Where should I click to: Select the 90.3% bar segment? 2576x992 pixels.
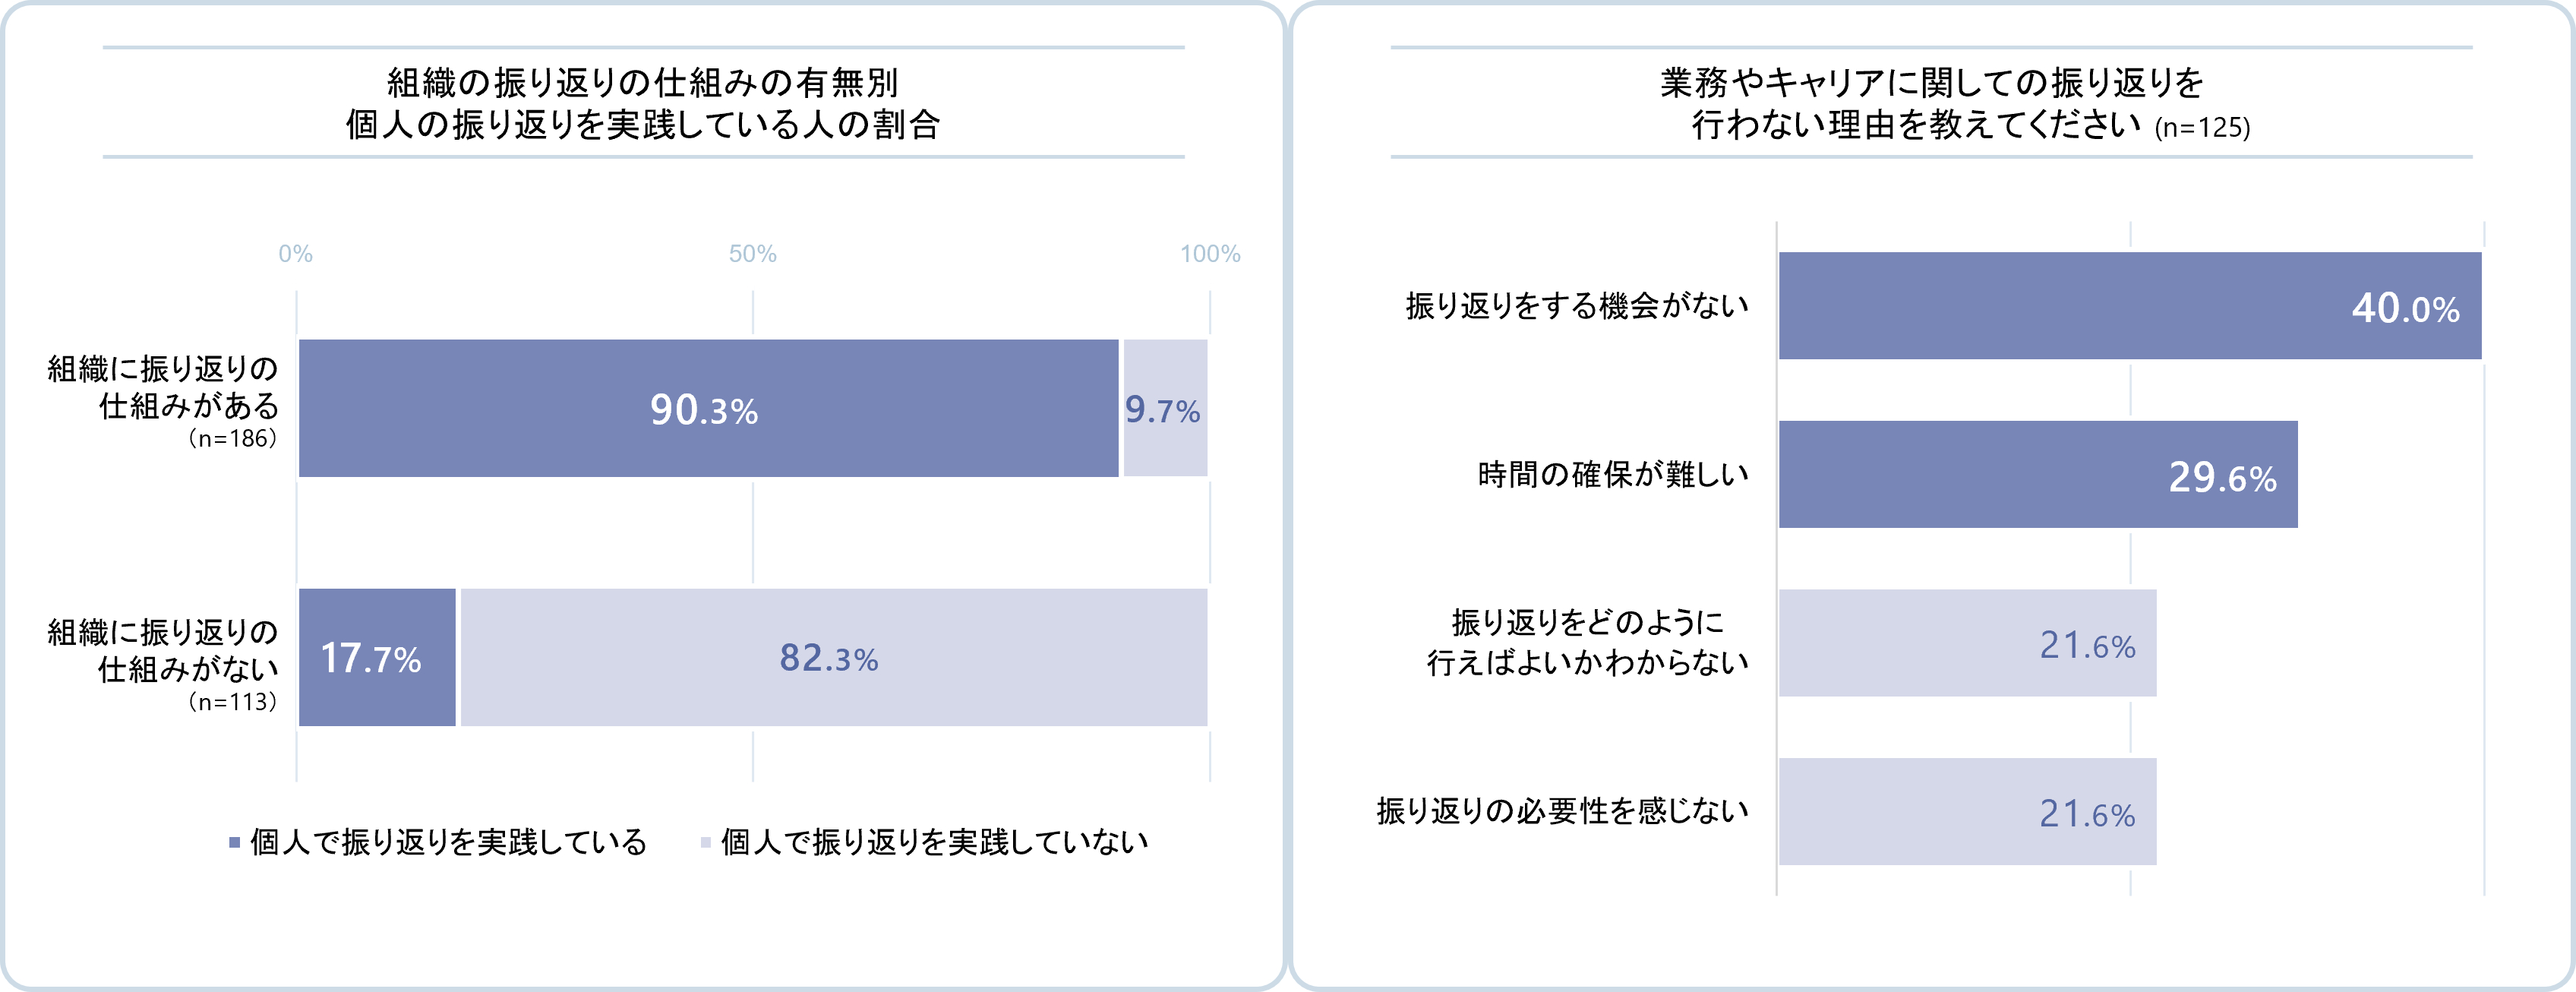tap(708, 408)
